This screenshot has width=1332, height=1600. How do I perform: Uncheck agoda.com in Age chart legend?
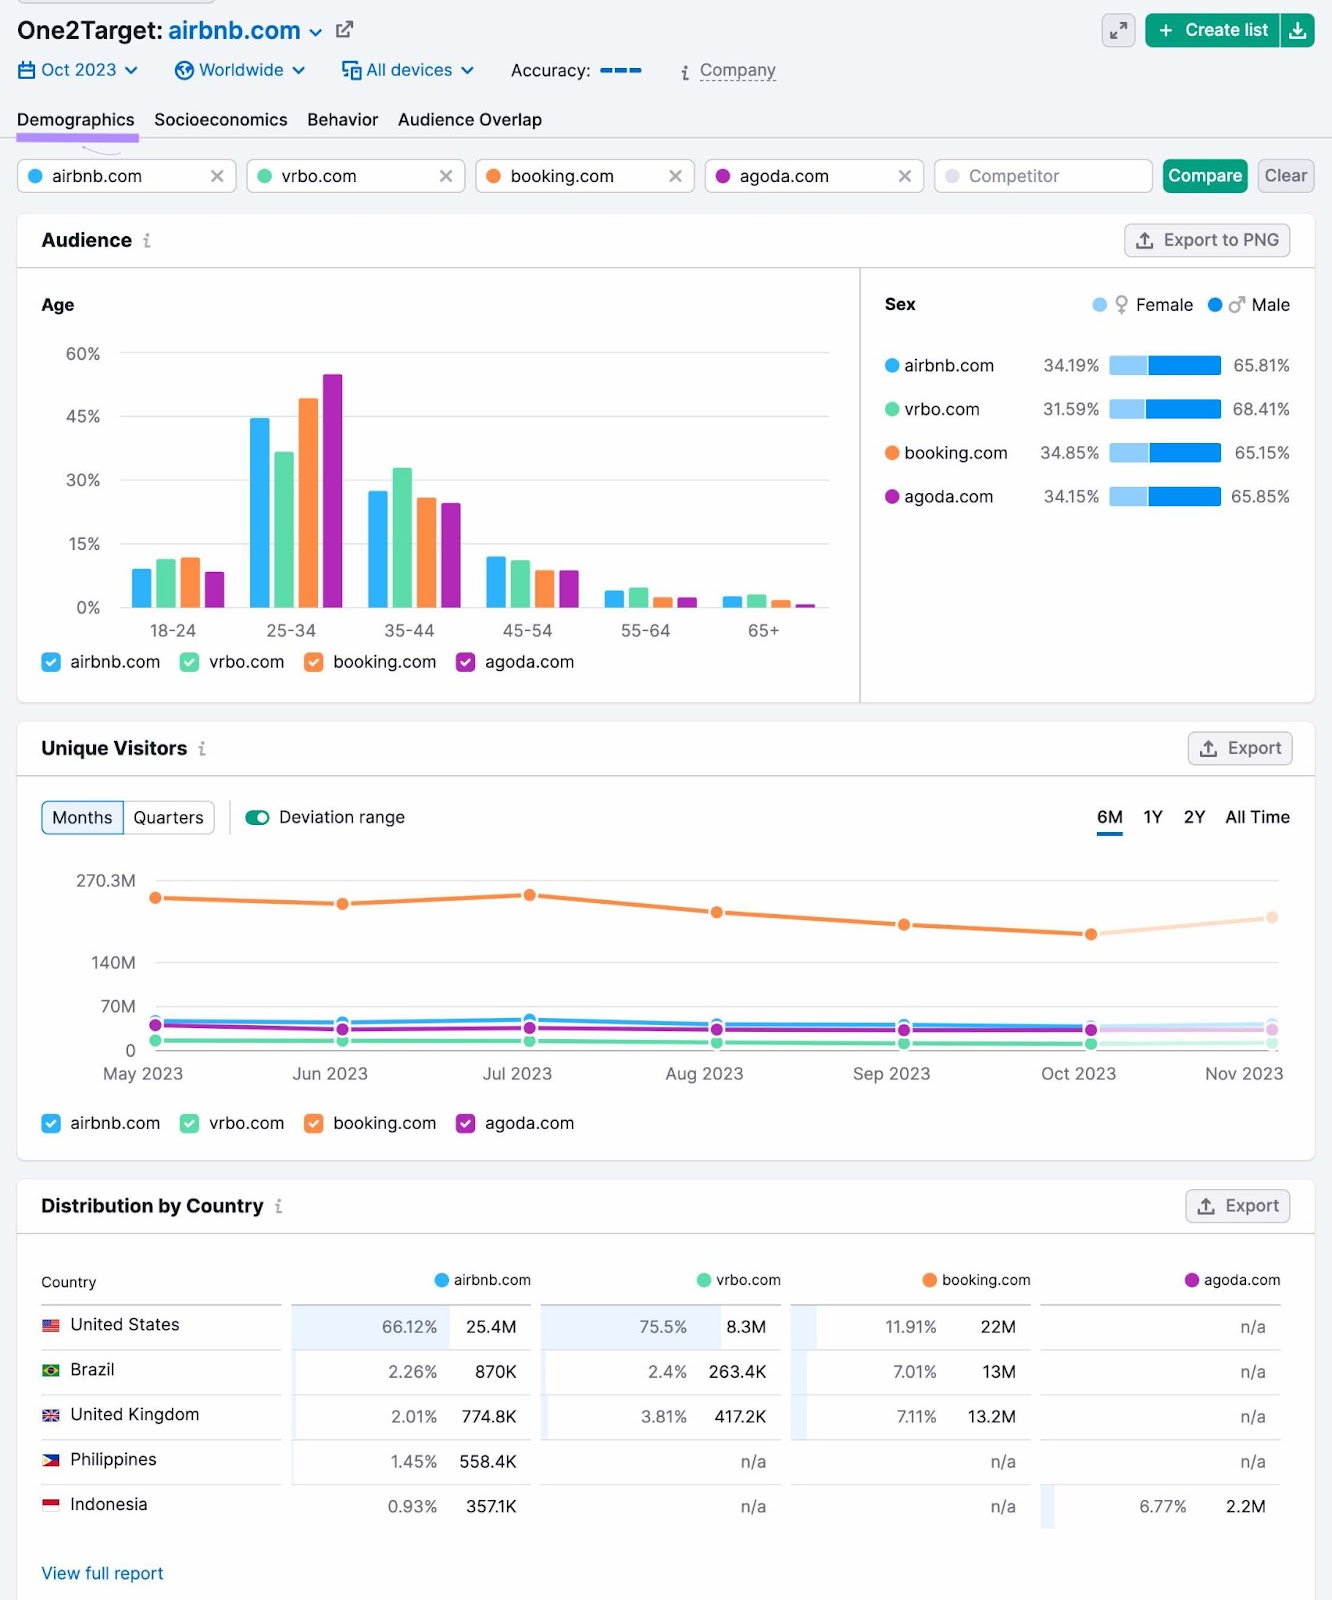click(465, 662)
